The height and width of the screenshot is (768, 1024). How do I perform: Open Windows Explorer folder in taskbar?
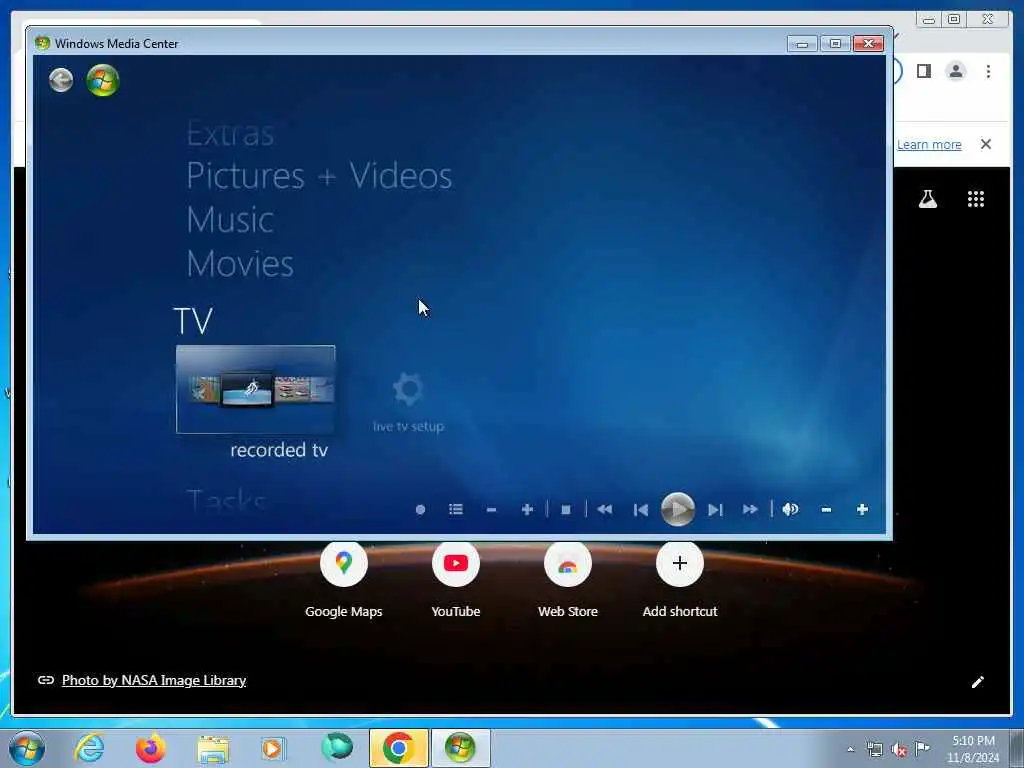[213, 748]
